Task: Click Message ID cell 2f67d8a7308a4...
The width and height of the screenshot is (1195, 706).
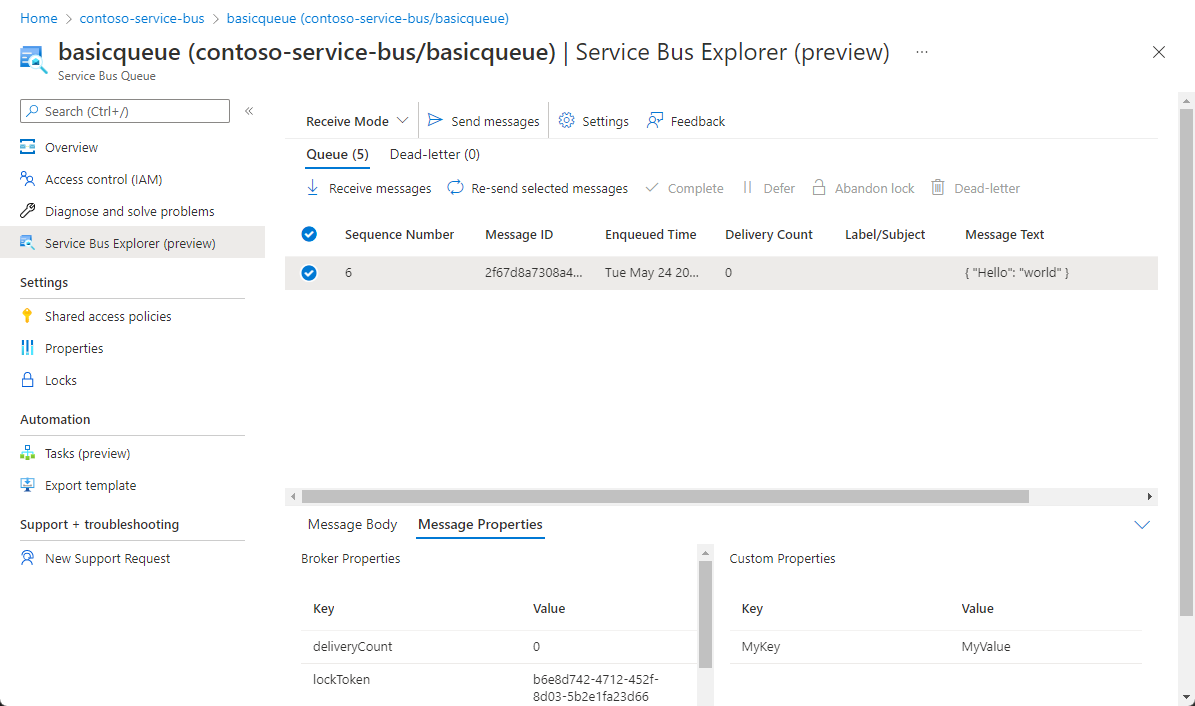Action: point(533,272)
